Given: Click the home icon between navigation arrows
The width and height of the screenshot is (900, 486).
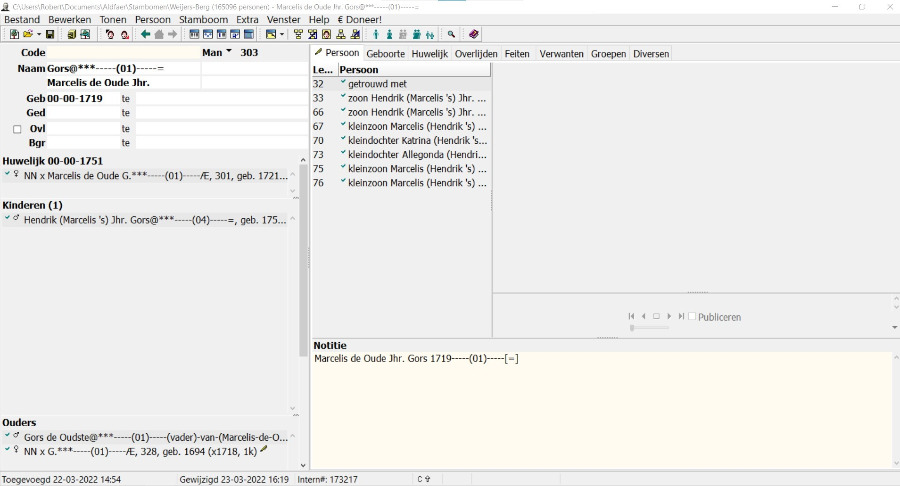Looking at the screenshot, I should click(159, 35).
